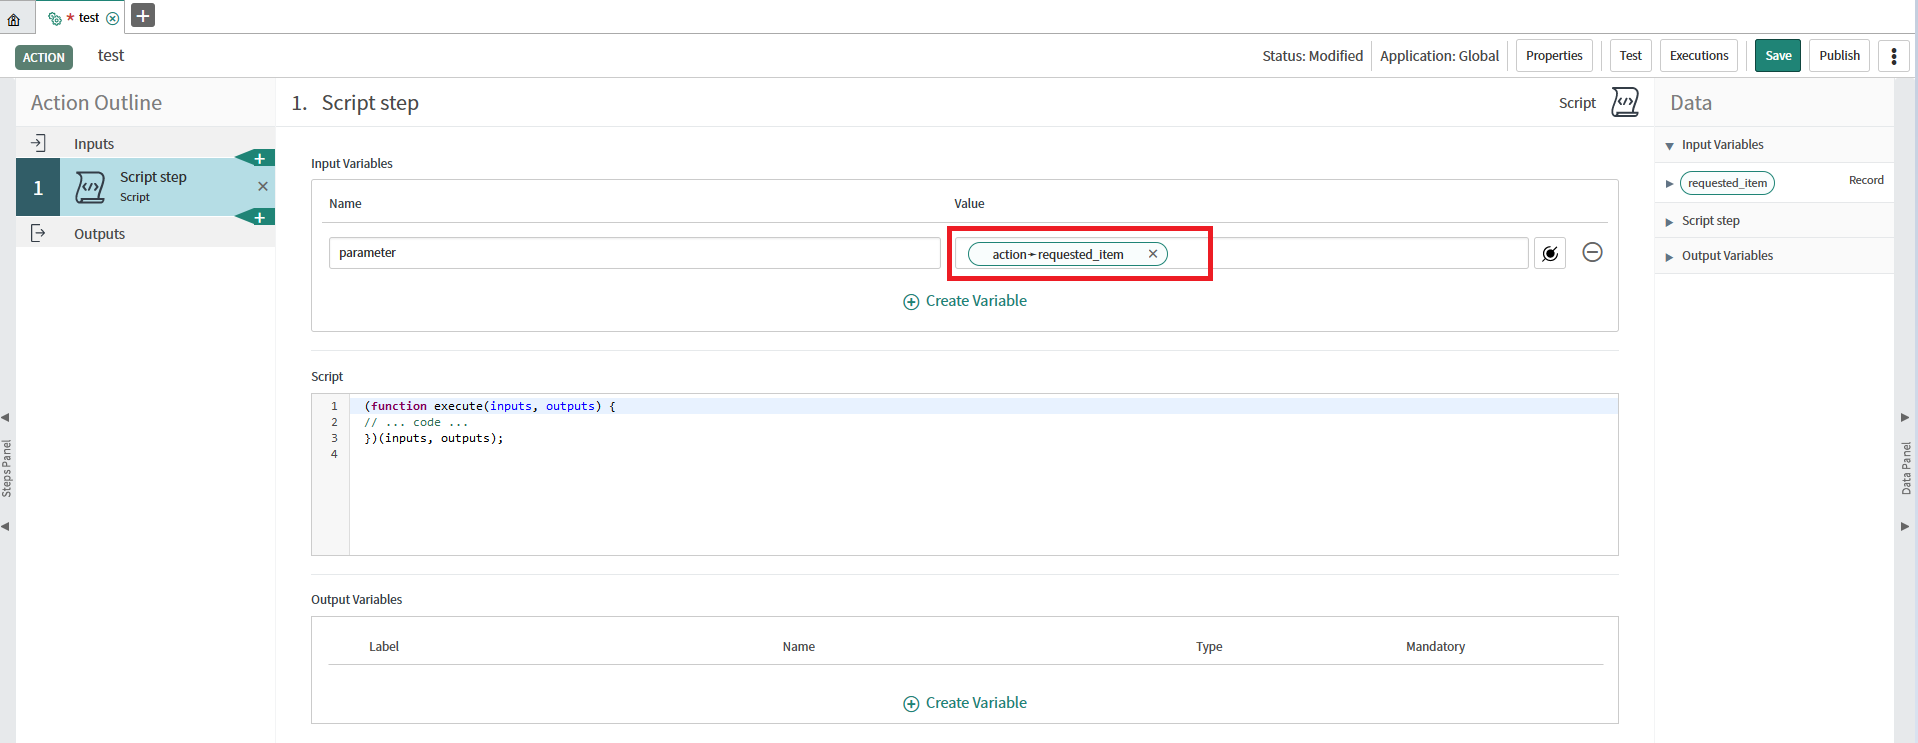Publish the action

click(x=1839, y=56)
